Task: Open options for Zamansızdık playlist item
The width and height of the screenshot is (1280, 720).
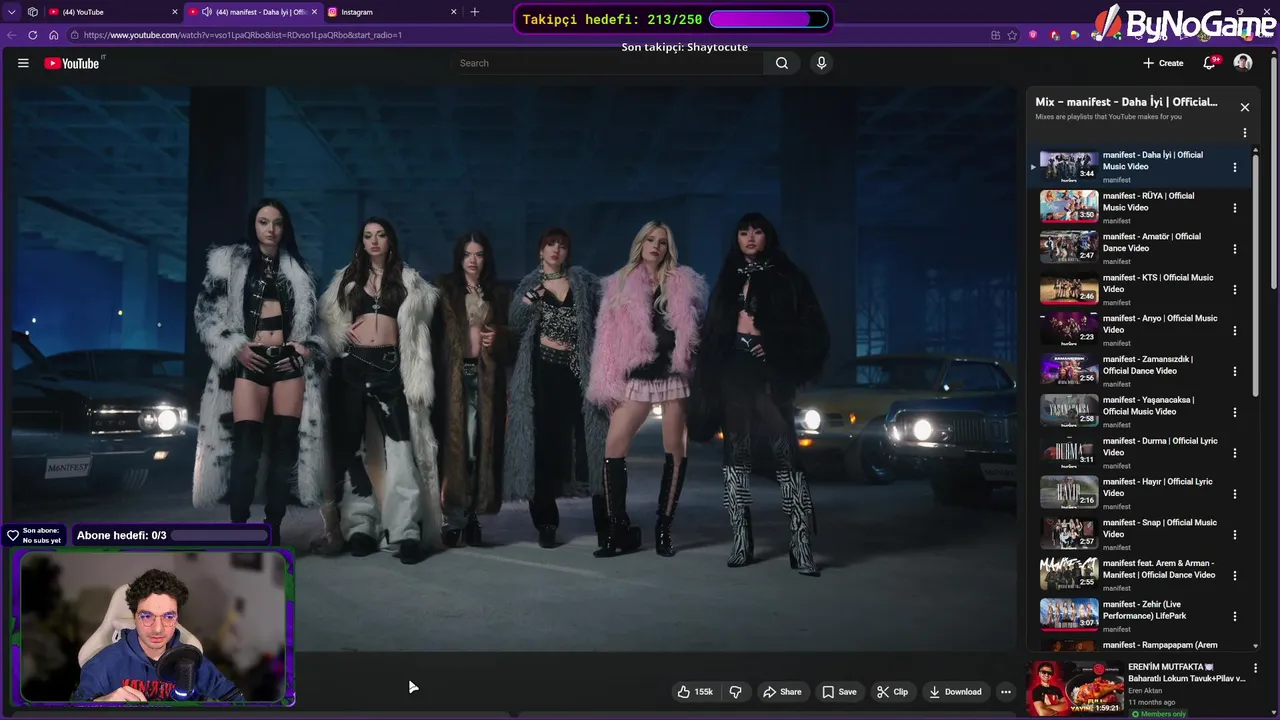Action: [1235, 372]
